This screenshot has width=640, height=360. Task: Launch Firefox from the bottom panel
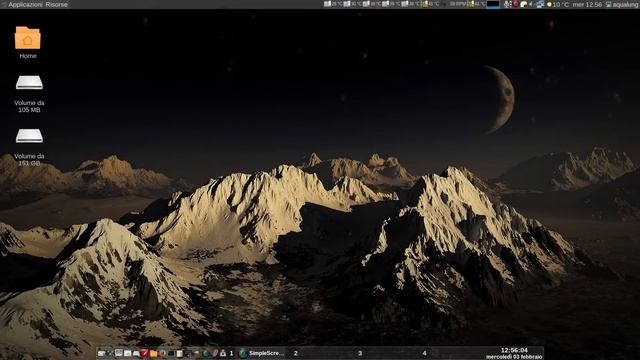click(162, 353)
